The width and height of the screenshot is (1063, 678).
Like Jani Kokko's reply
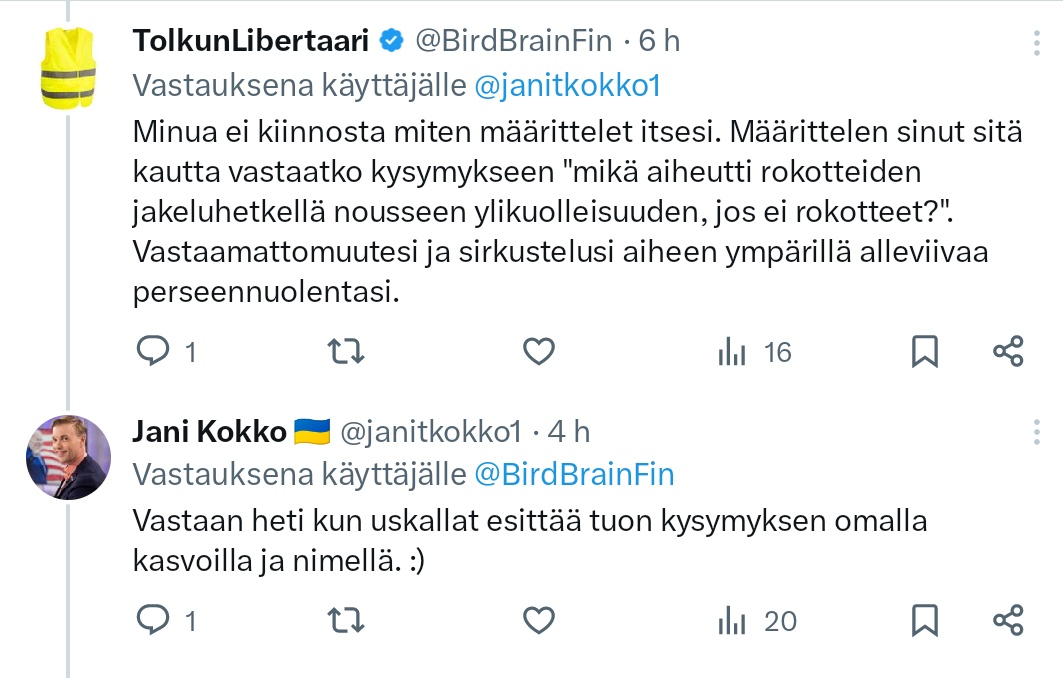tap(539, 620)
